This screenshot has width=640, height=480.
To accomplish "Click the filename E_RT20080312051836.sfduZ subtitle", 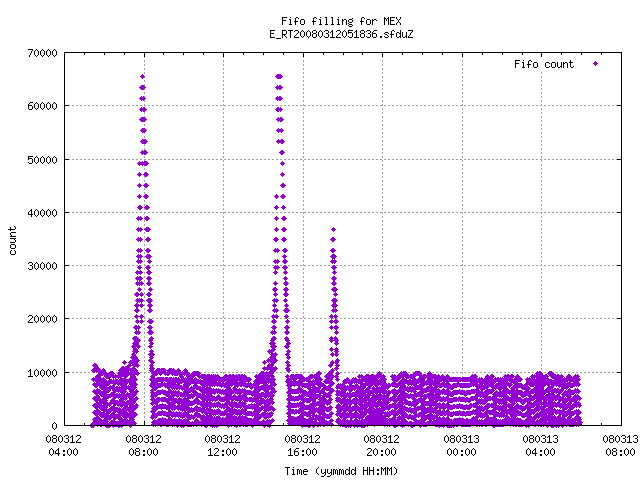I will [x=341, y=34].
